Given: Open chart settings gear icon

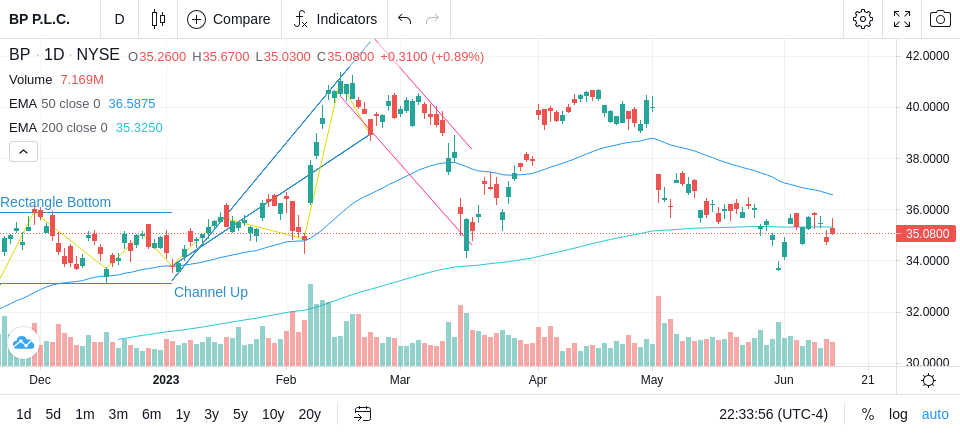Looking at the screenshot, I should (863, 19).
